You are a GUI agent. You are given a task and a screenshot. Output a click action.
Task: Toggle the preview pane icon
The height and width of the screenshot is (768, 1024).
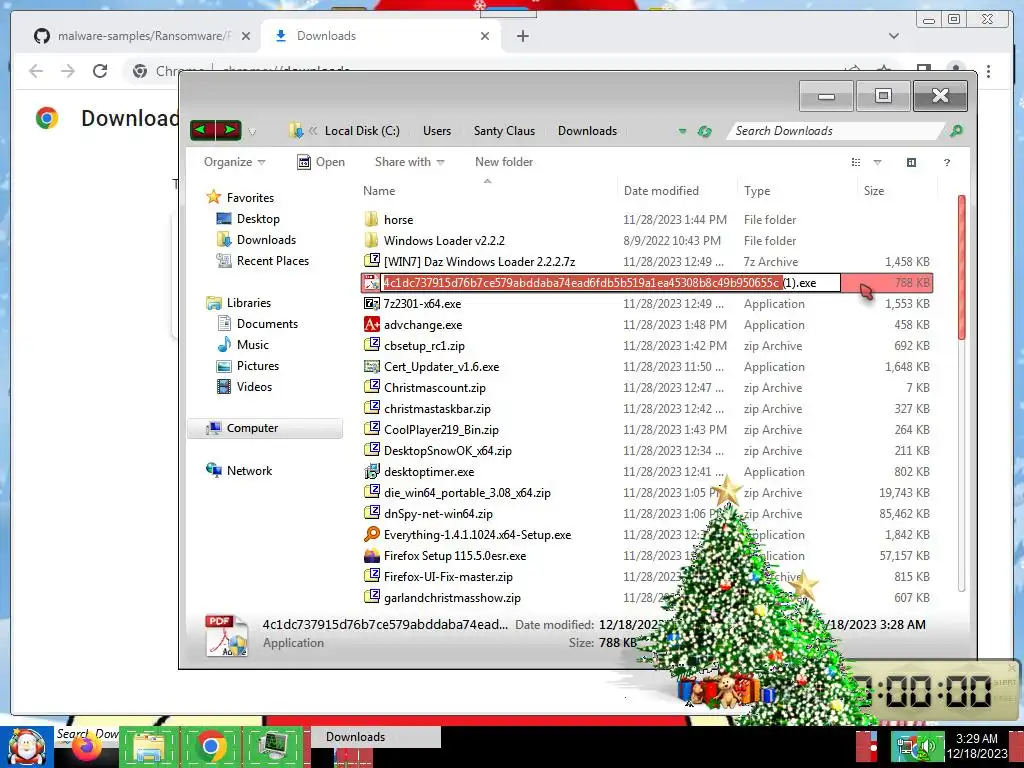(911, 162)
